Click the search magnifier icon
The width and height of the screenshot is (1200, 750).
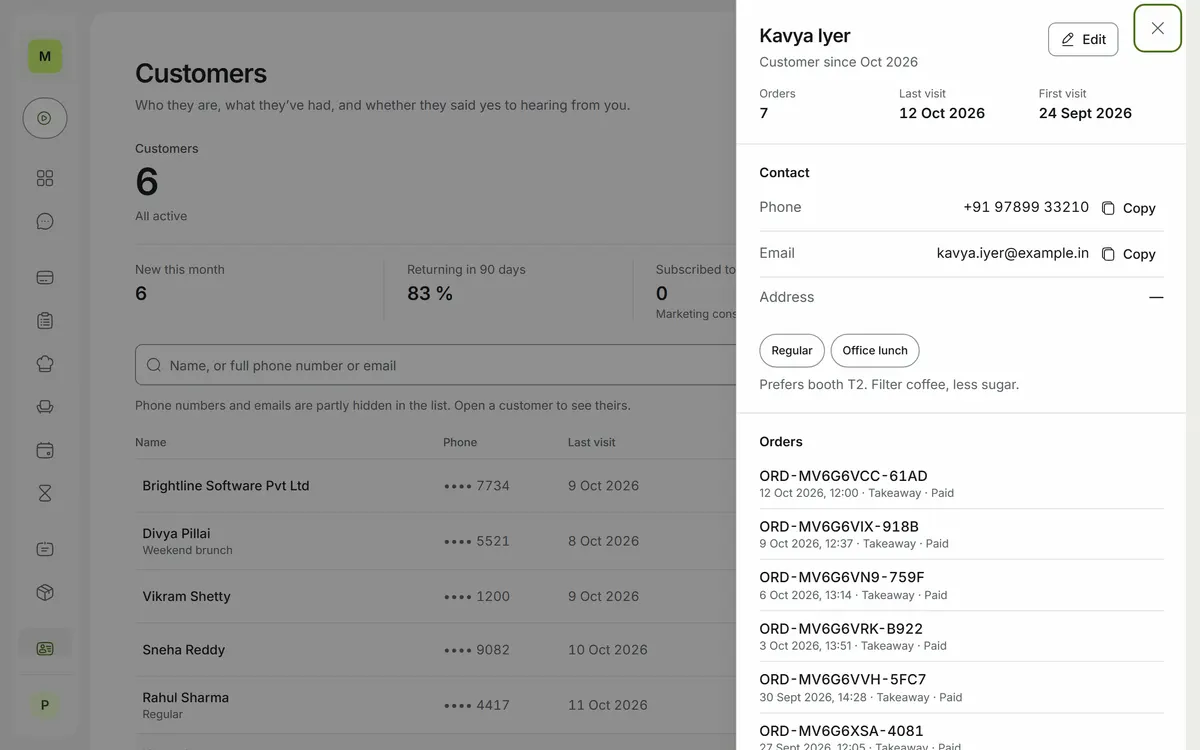pyautogui.click(x=154, y=365)
